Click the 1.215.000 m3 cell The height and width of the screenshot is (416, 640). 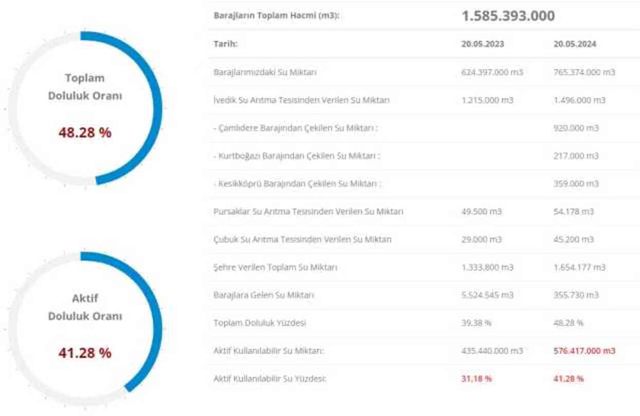(x=487, y=100)
